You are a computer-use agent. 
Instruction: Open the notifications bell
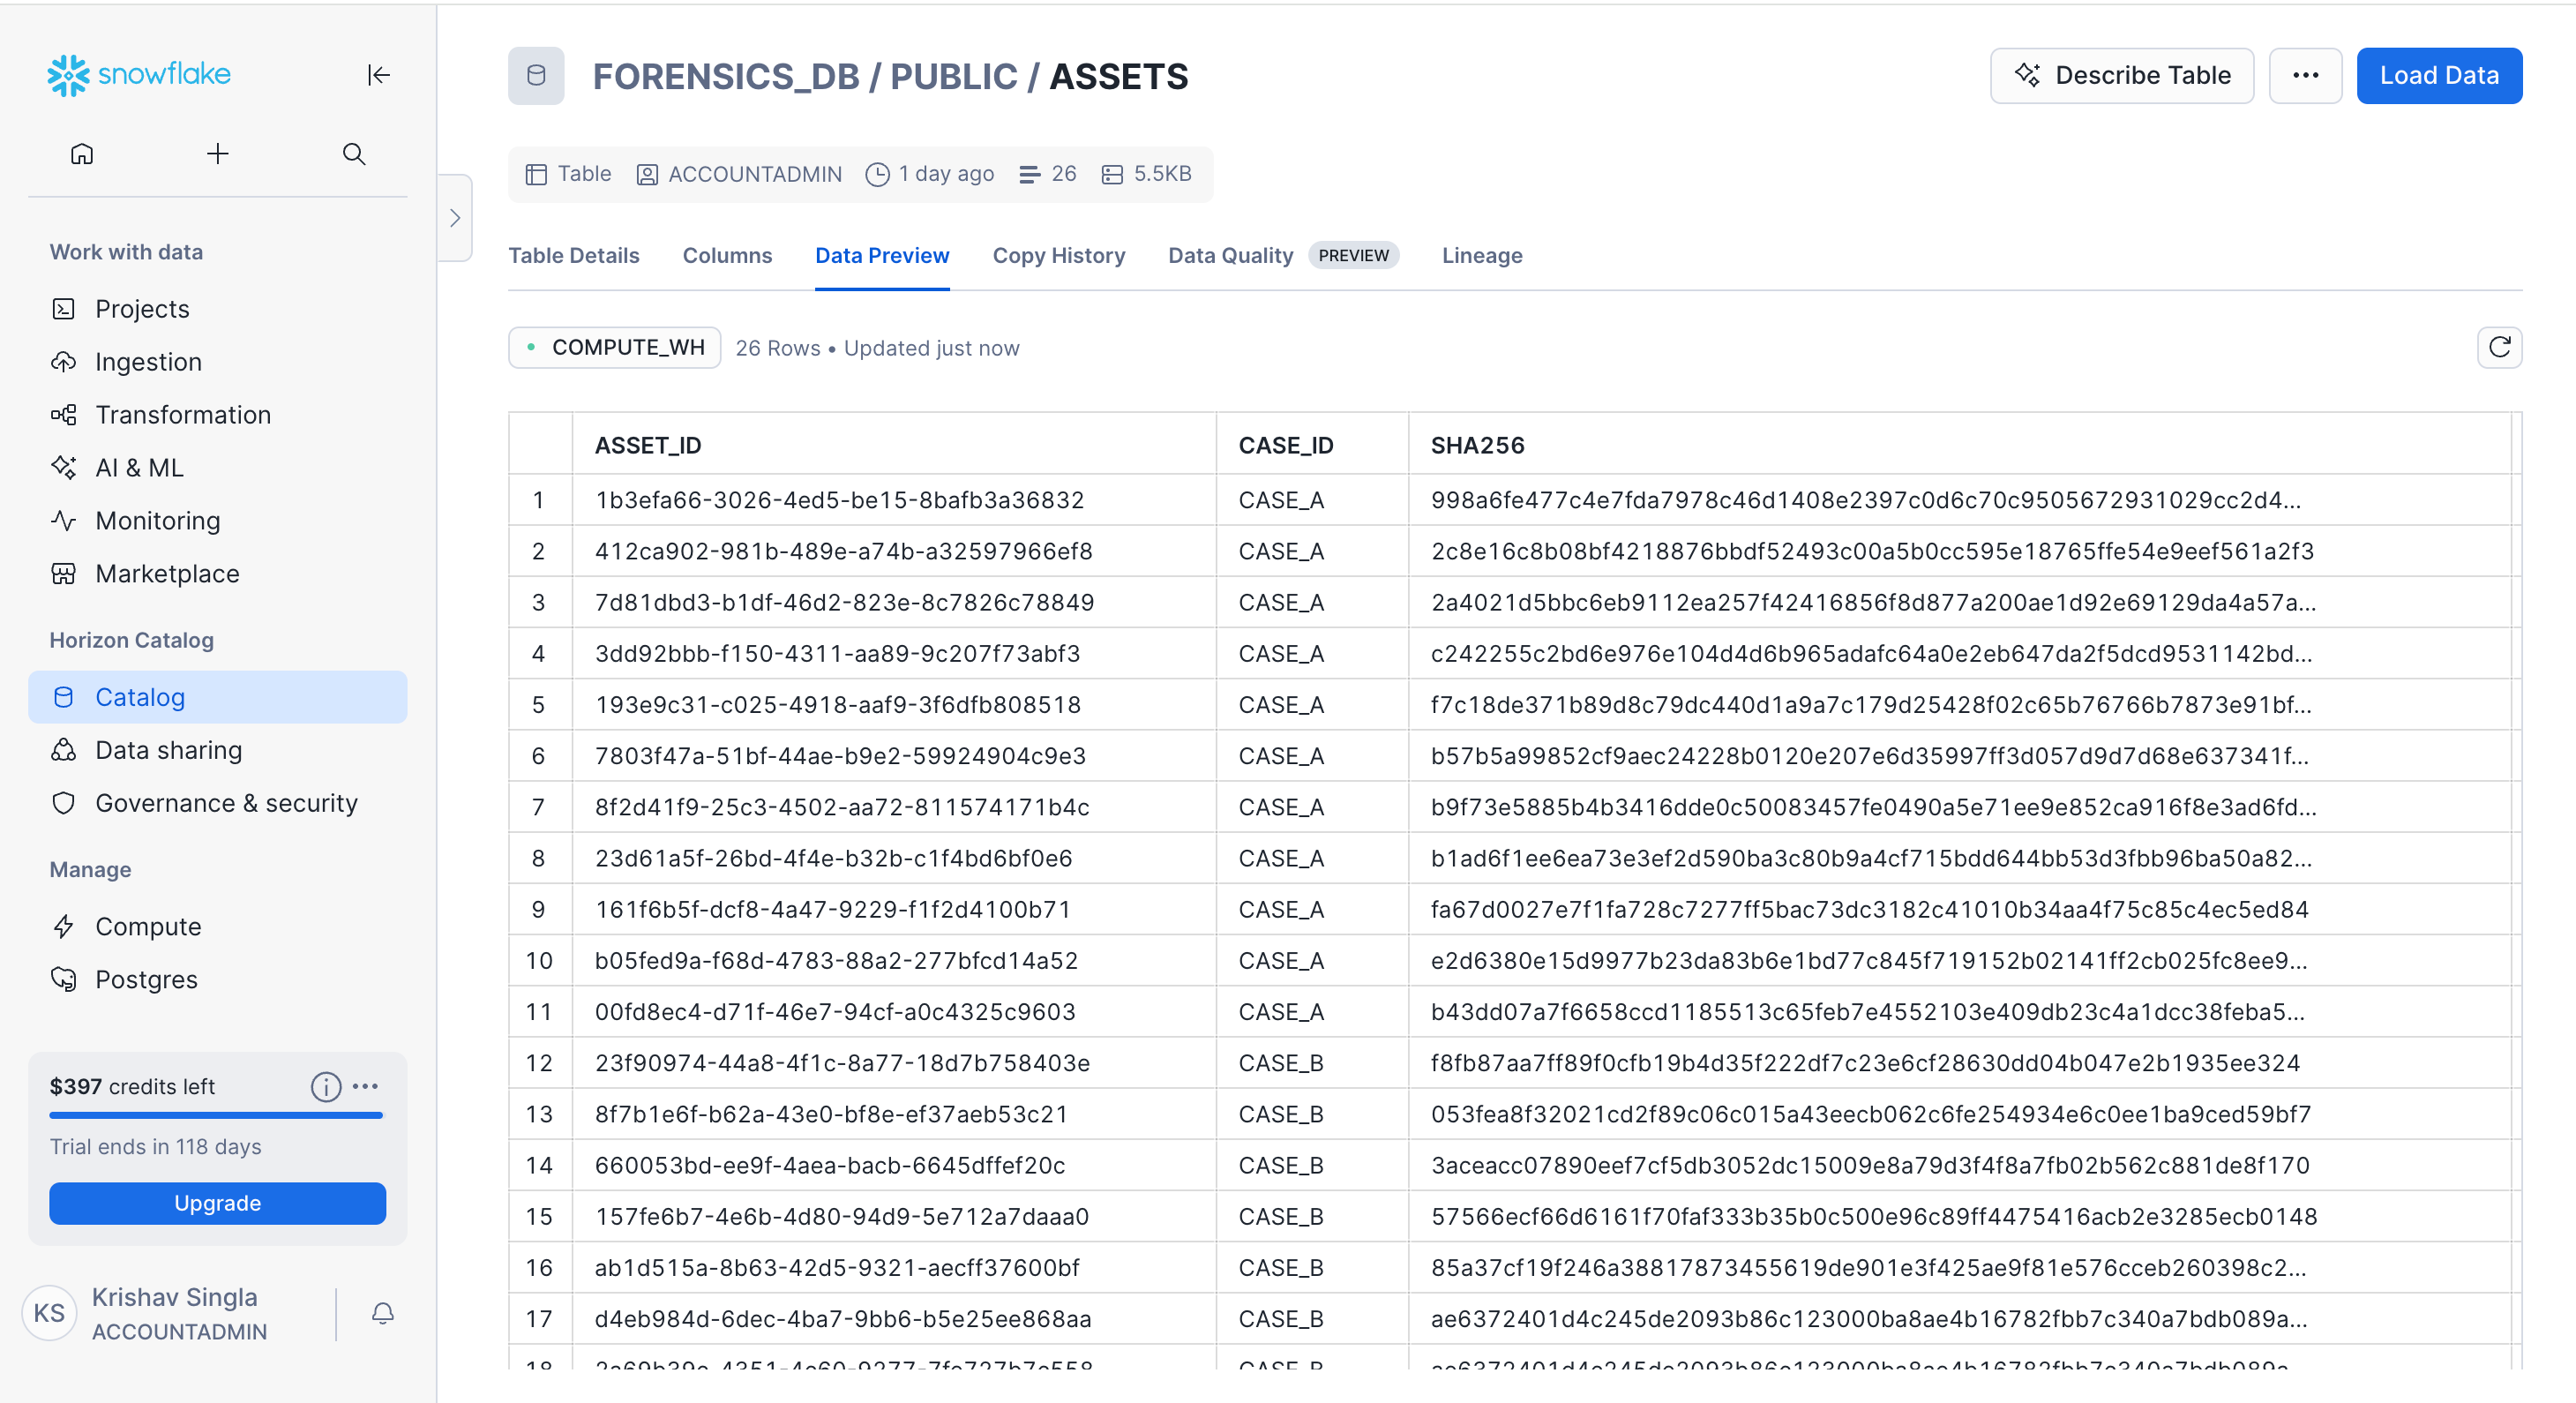[382, 1313]
